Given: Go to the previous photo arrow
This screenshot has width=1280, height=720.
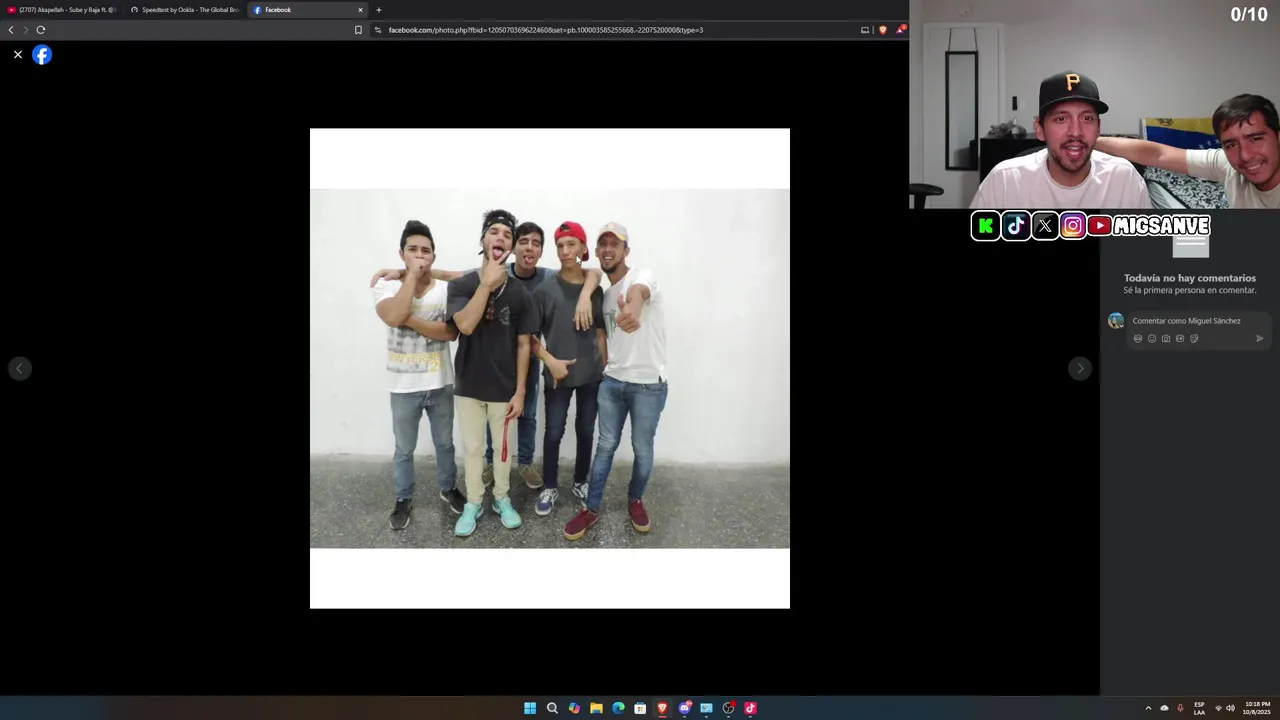Looking at the screenshot, I should pyautogui.click(x=19, y=369).
